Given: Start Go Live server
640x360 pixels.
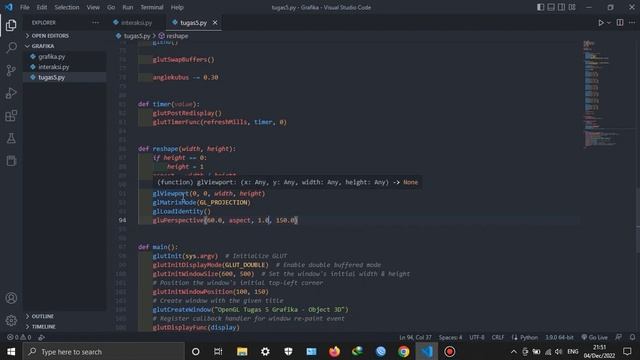Looking at the screenshot, I should [595, 338].
